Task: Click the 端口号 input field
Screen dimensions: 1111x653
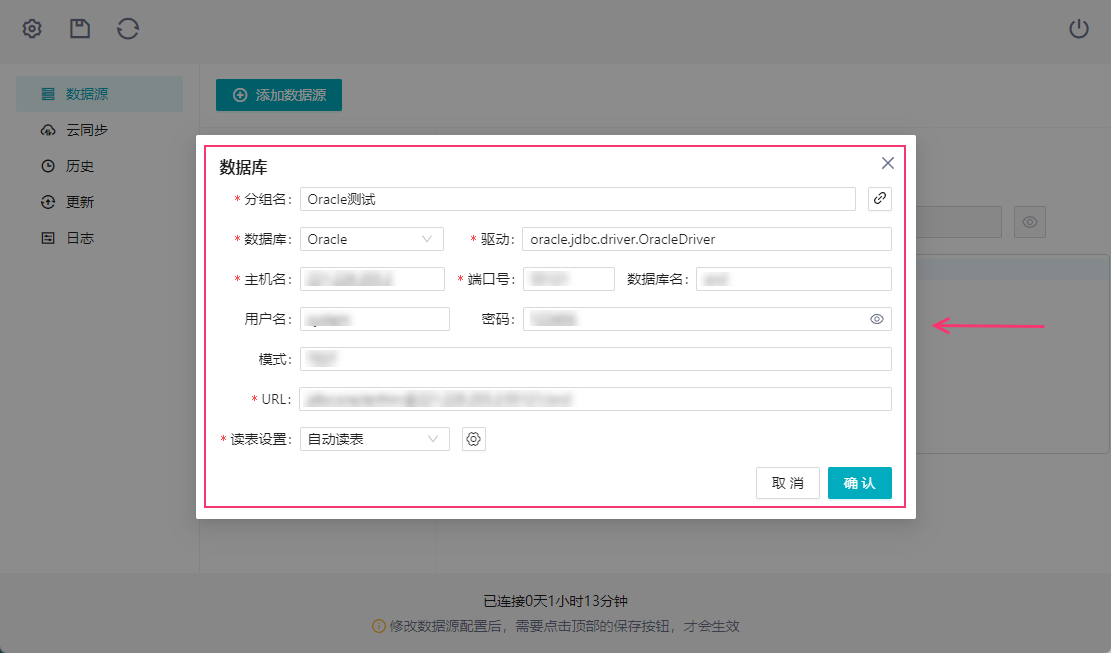Action: pos(568,279)
